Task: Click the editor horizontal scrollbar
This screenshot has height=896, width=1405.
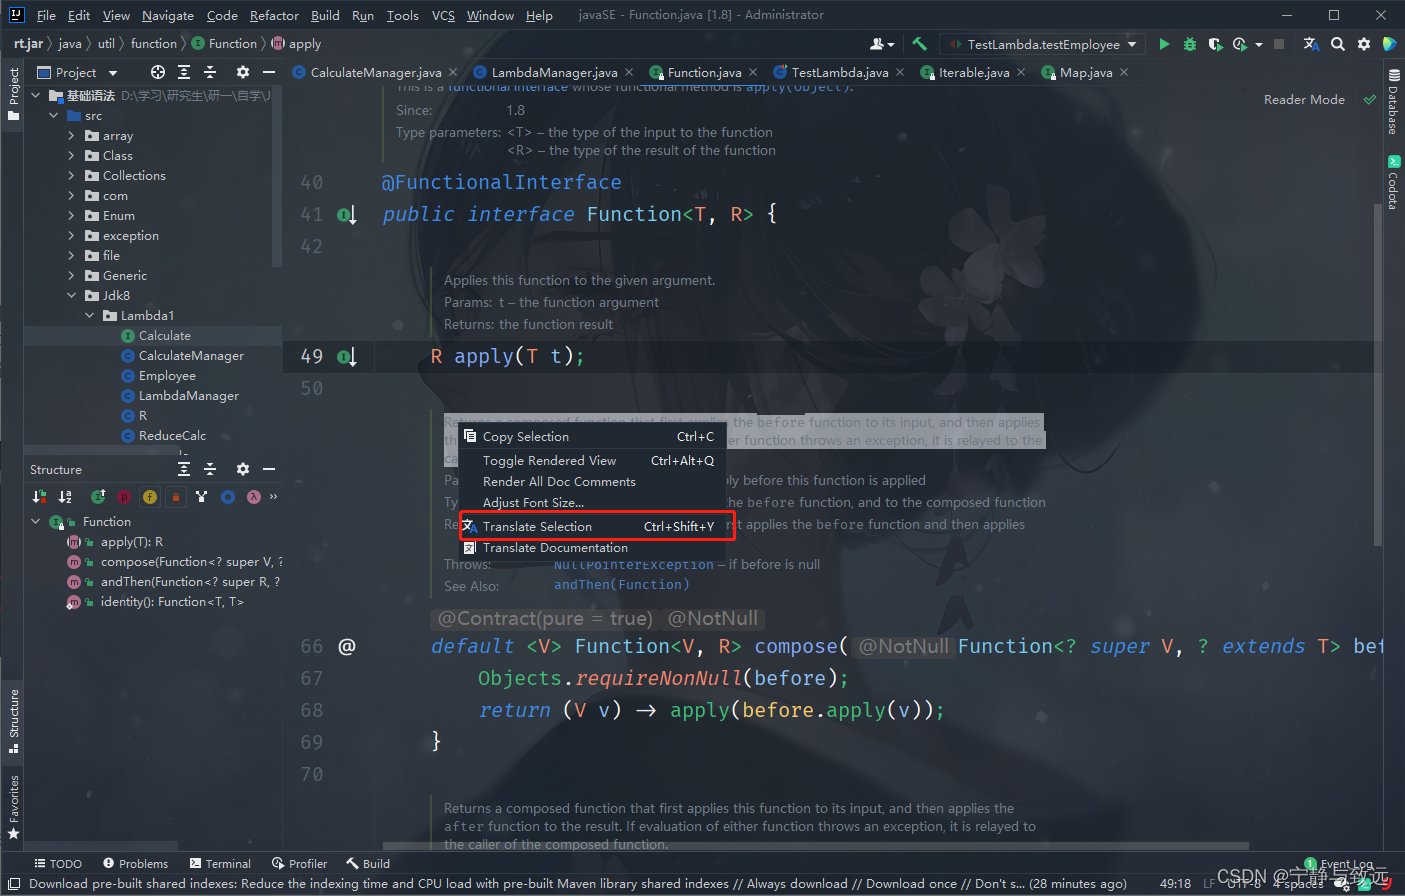Action: click(815, 846)
